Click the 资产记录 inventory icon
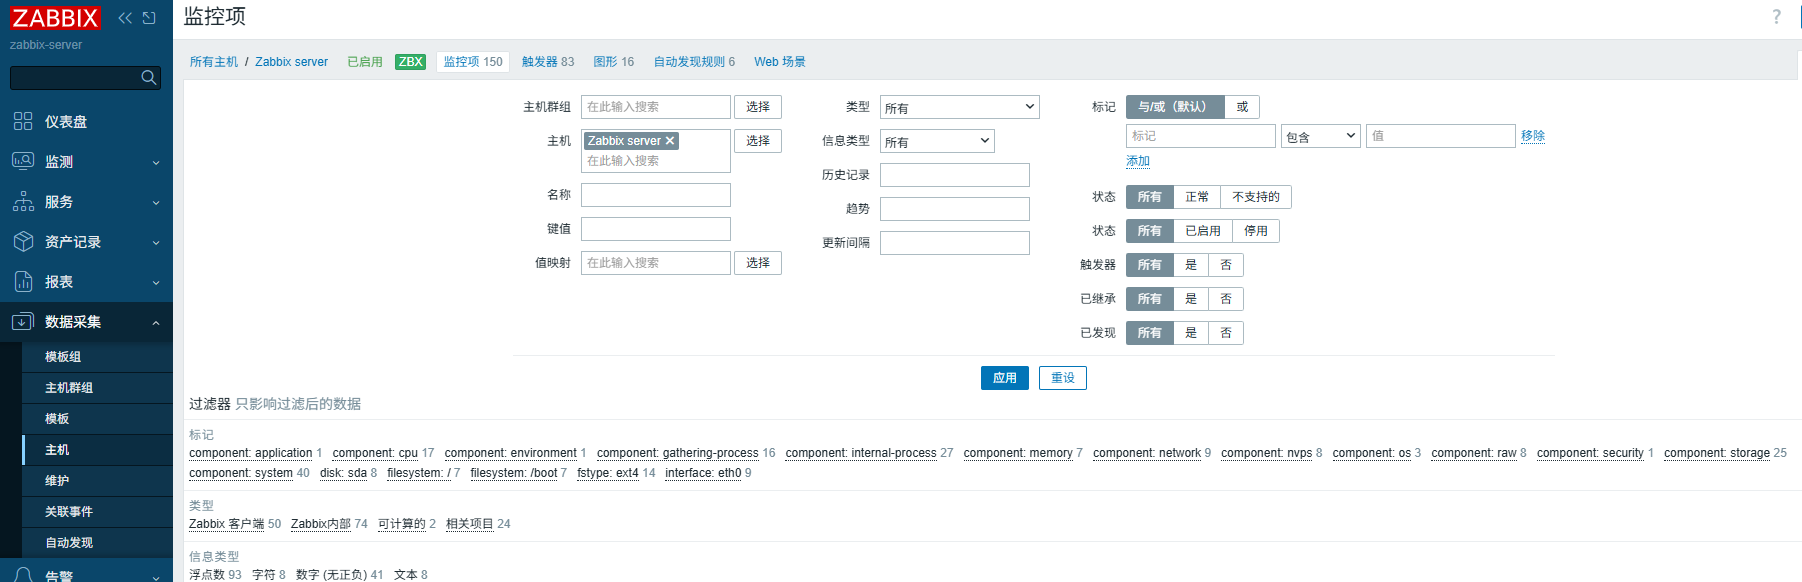Viewport: 1802px width, 582px height. tap(23, 241)
